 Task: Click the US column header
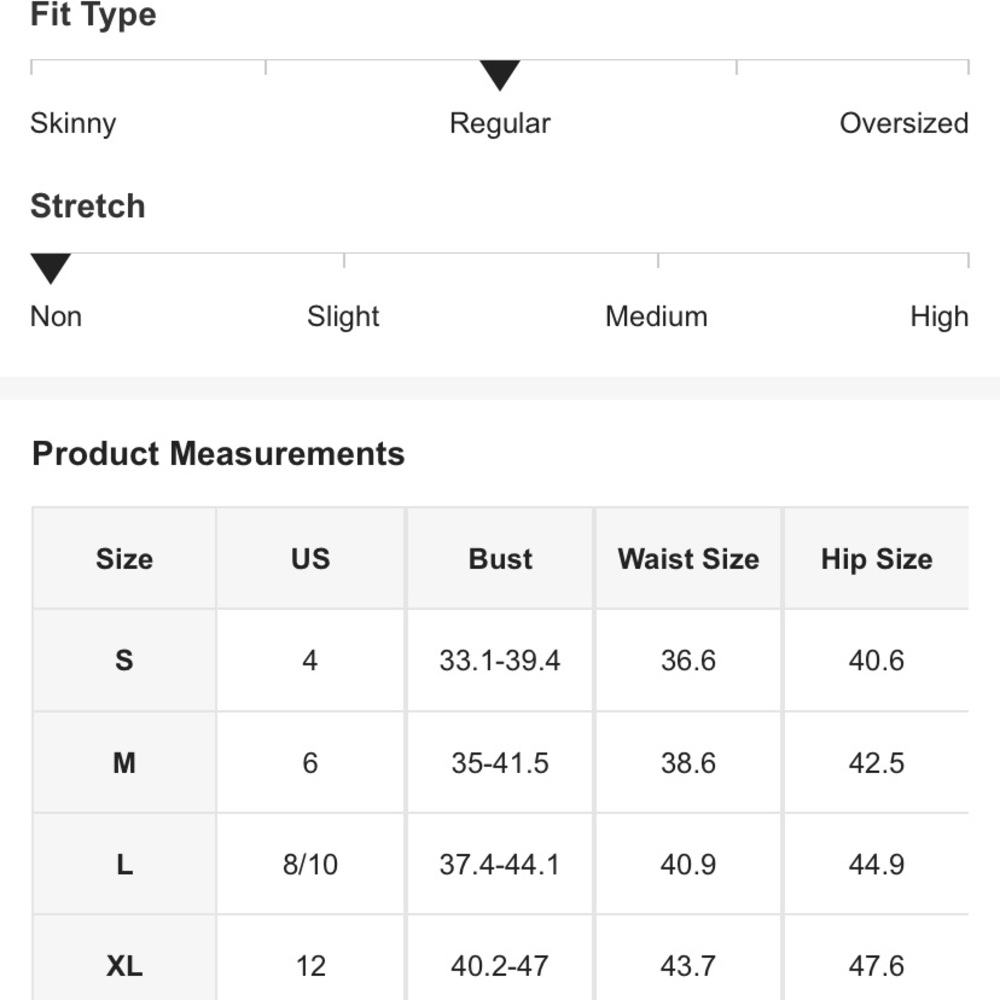(x=311, y=559)
